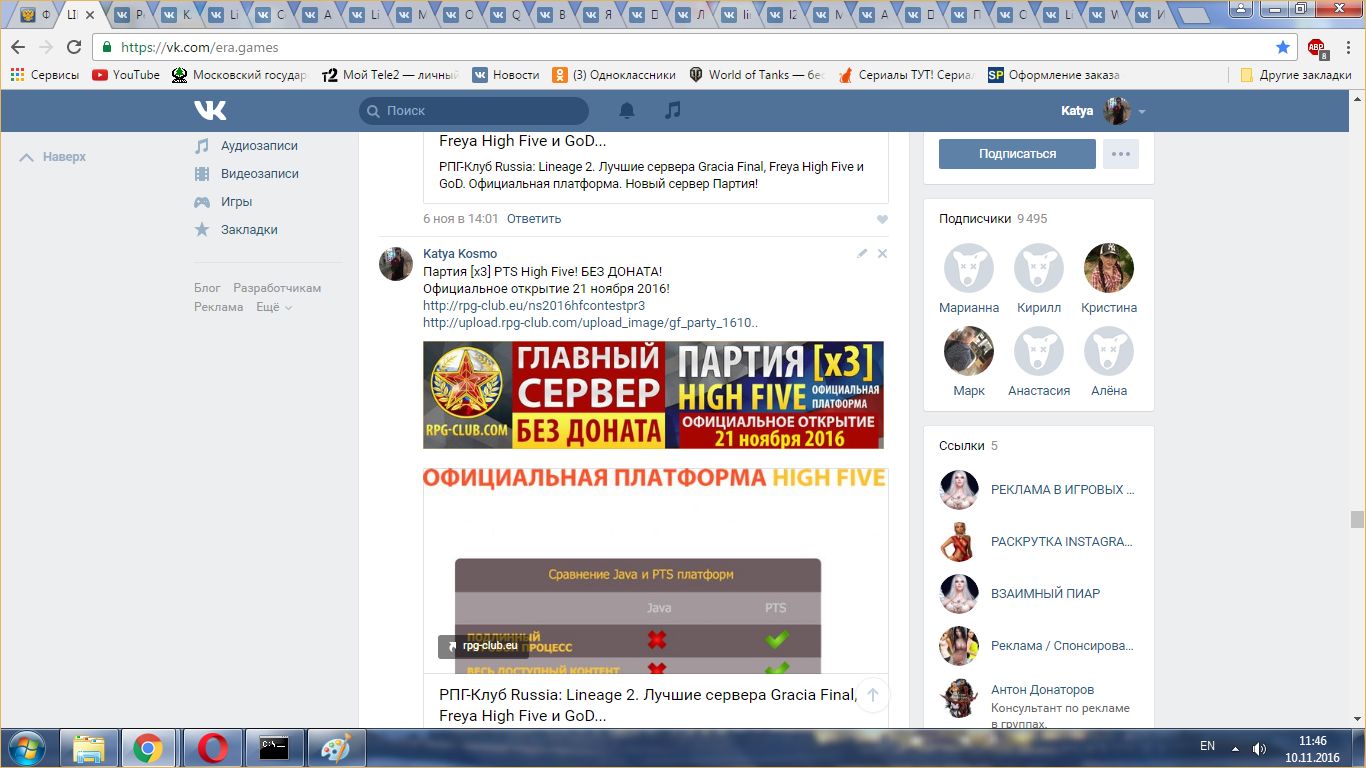Click Ответить under the comment

pos(534,219)
